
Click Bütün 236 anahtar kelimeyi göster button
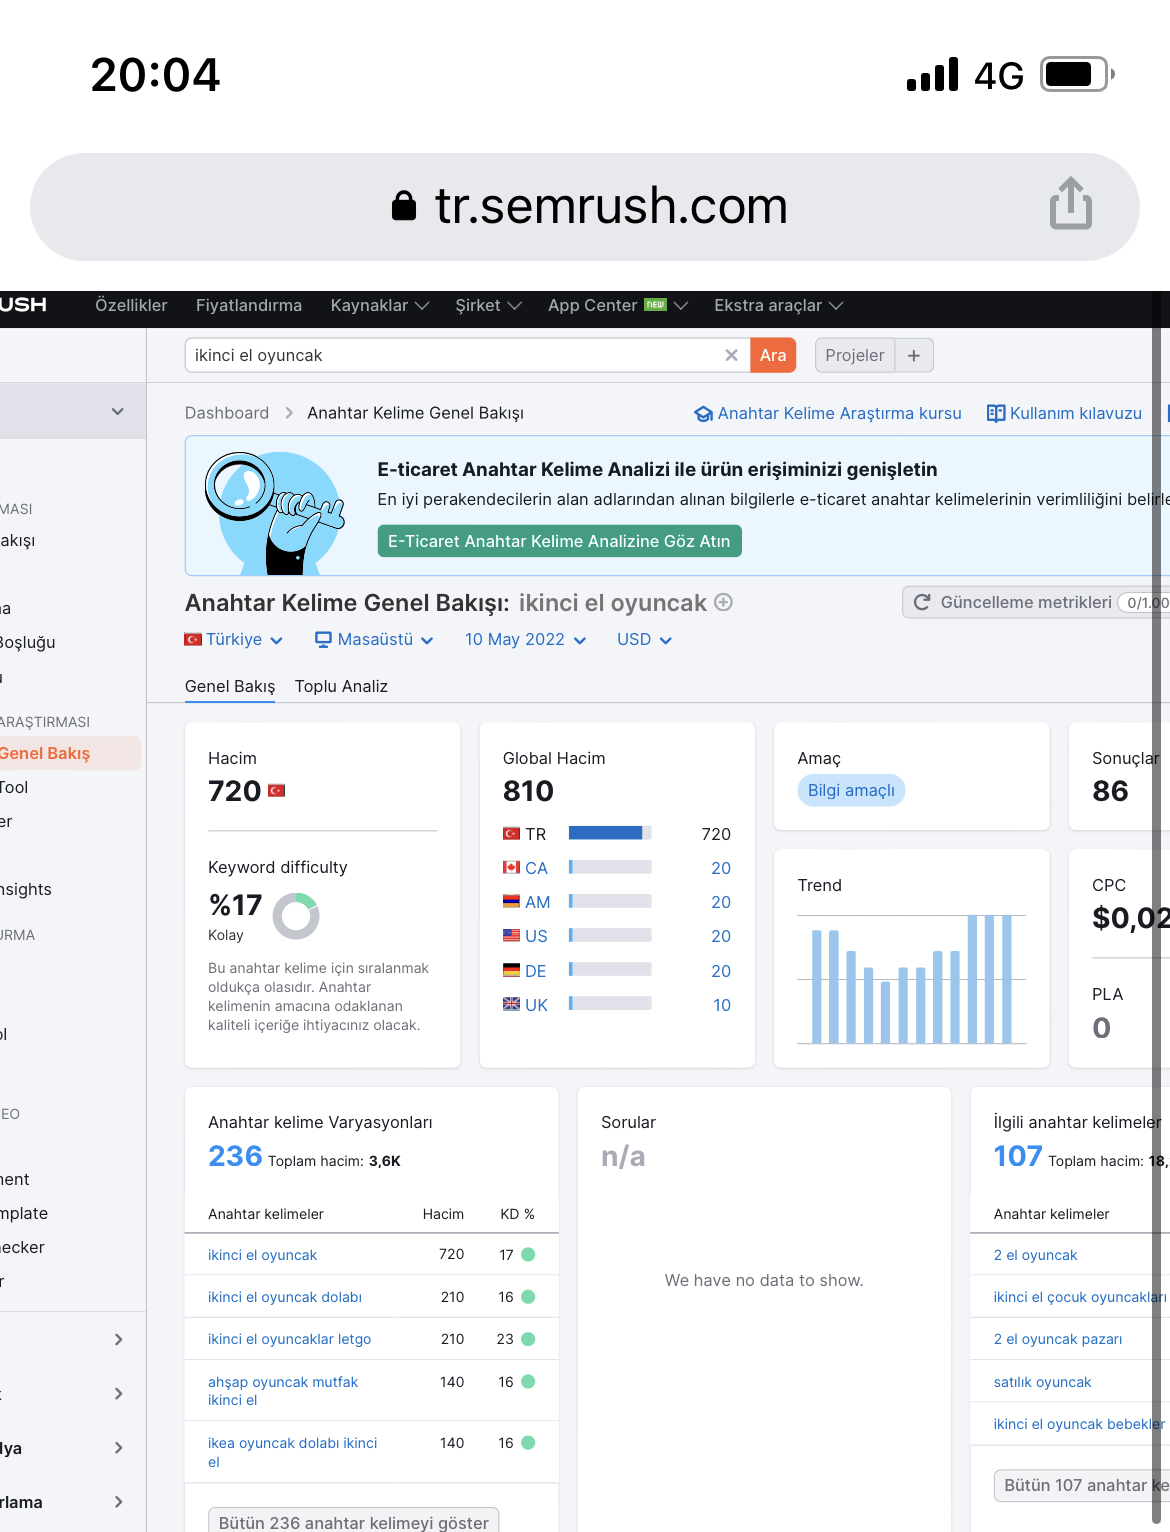354,1521
